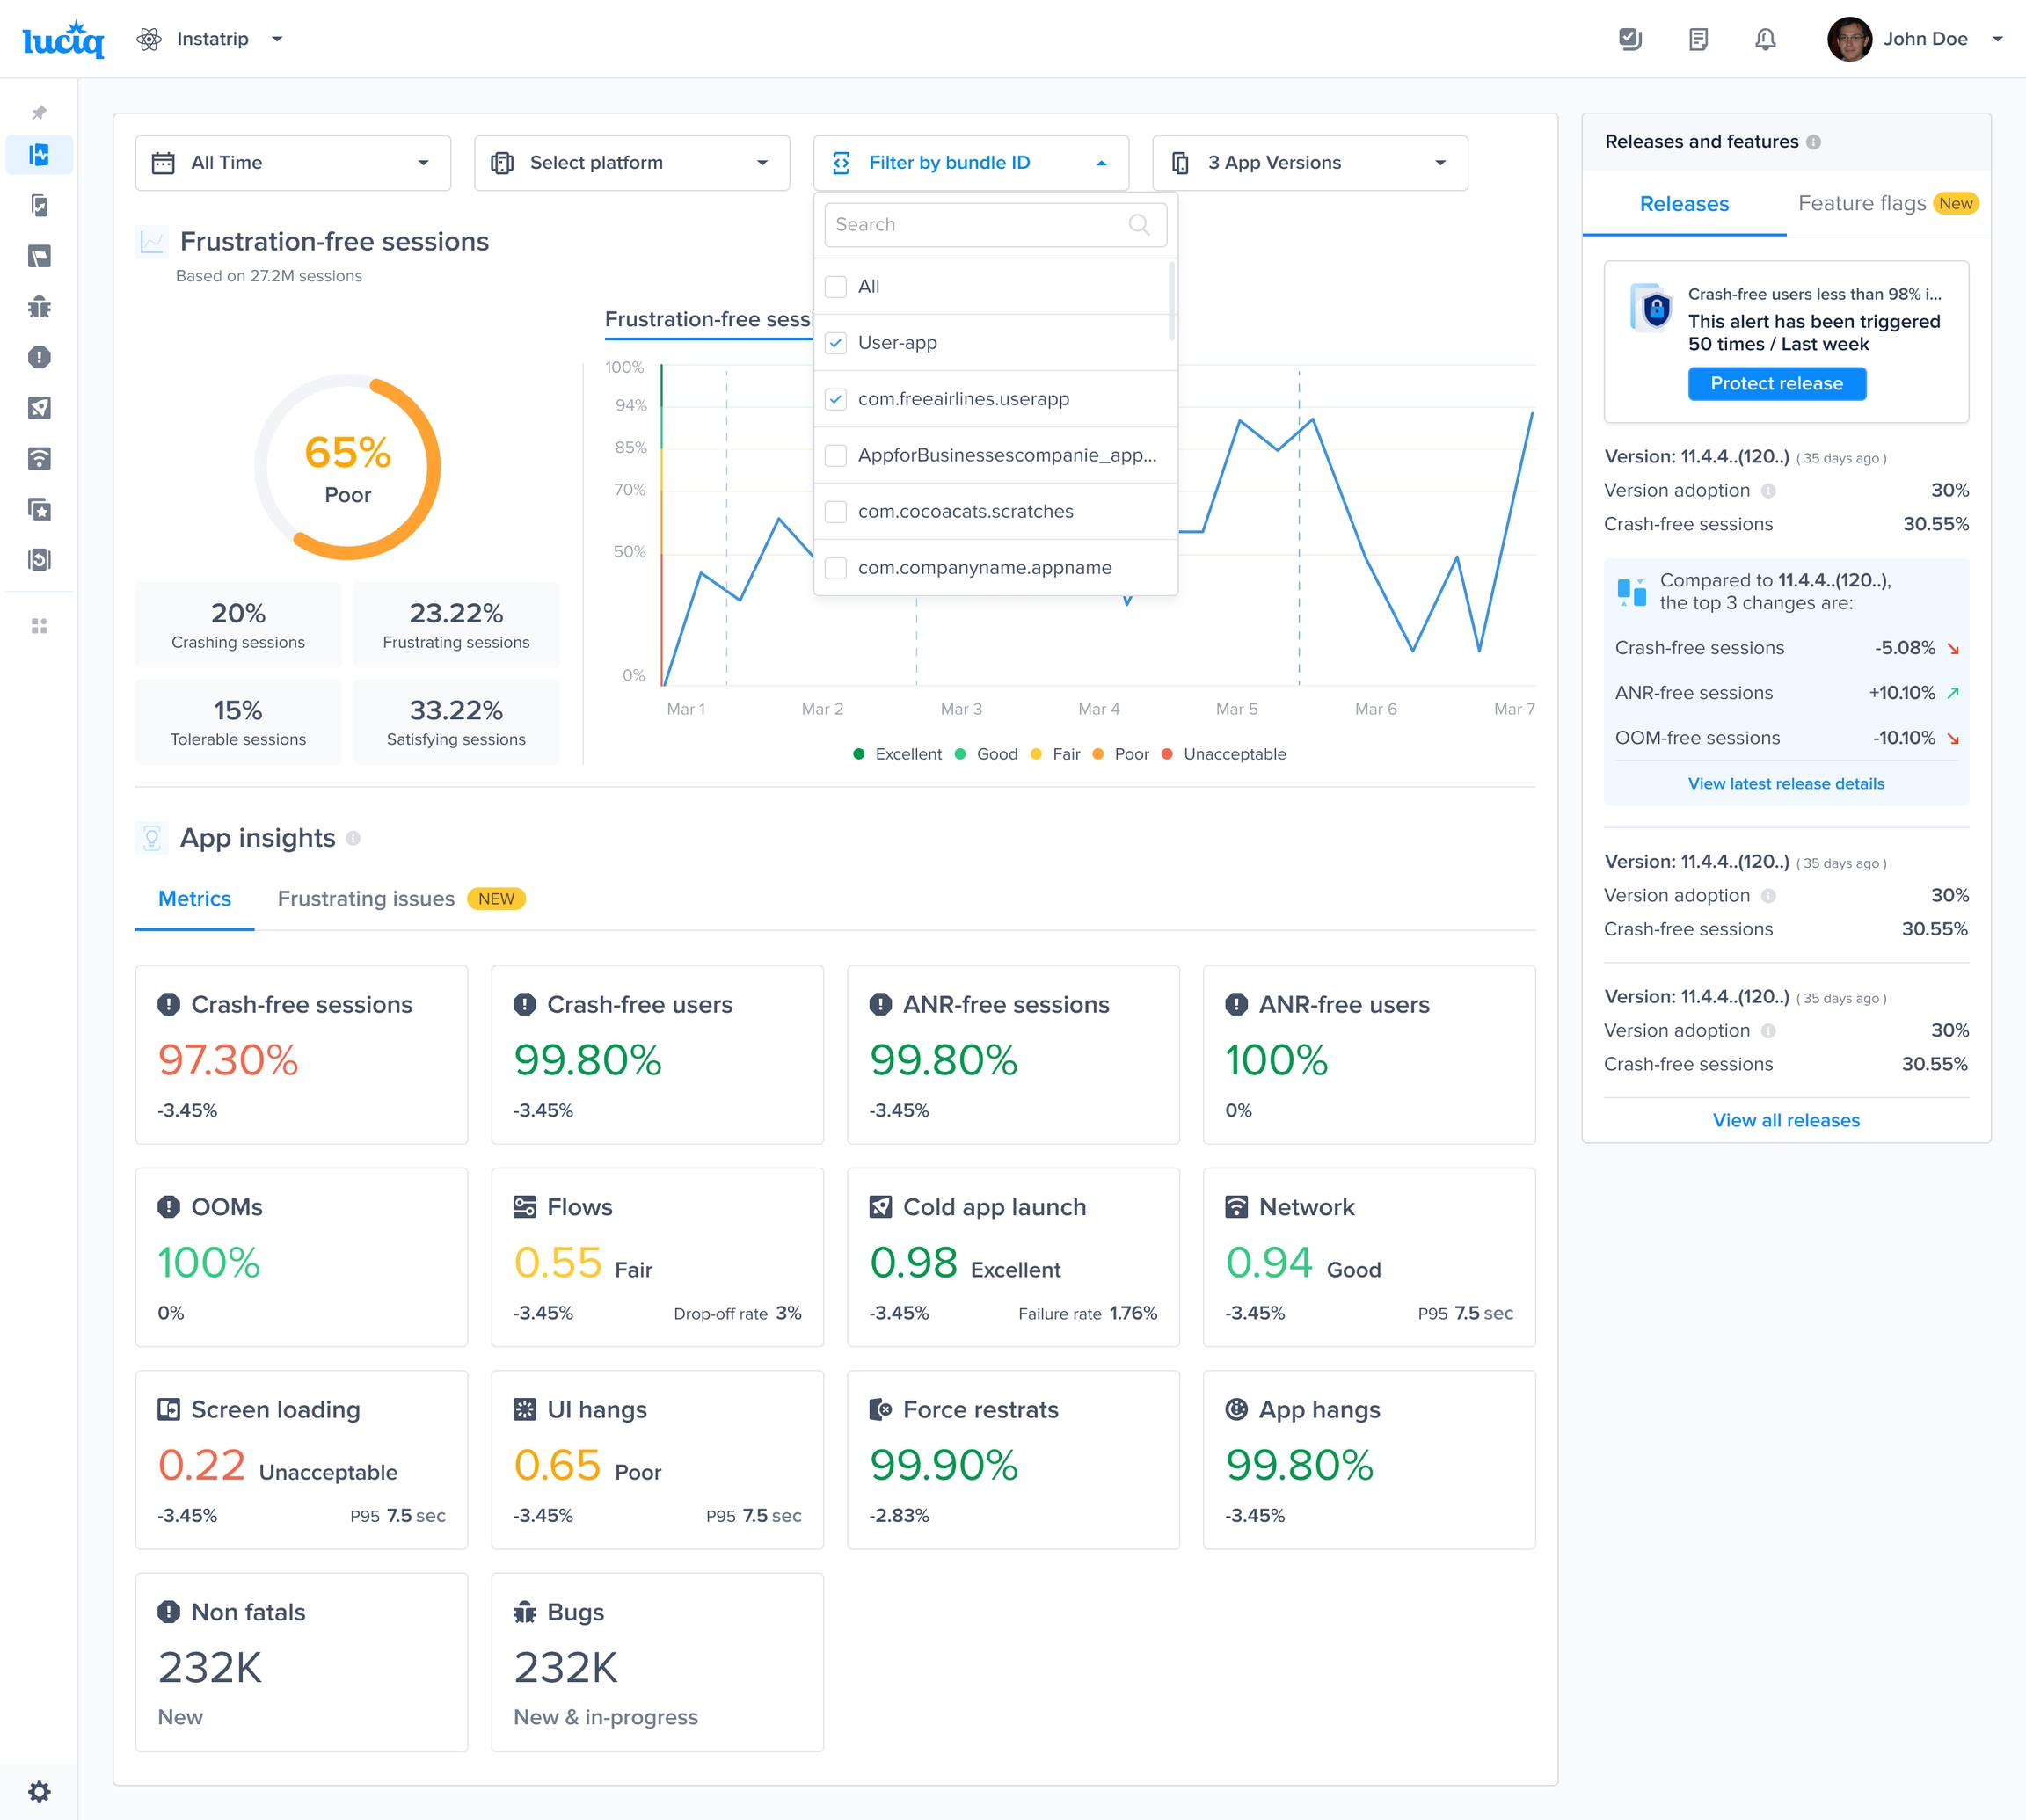Open the notifications bell icon
2026x1820 pixels.
coord(1765,39)
